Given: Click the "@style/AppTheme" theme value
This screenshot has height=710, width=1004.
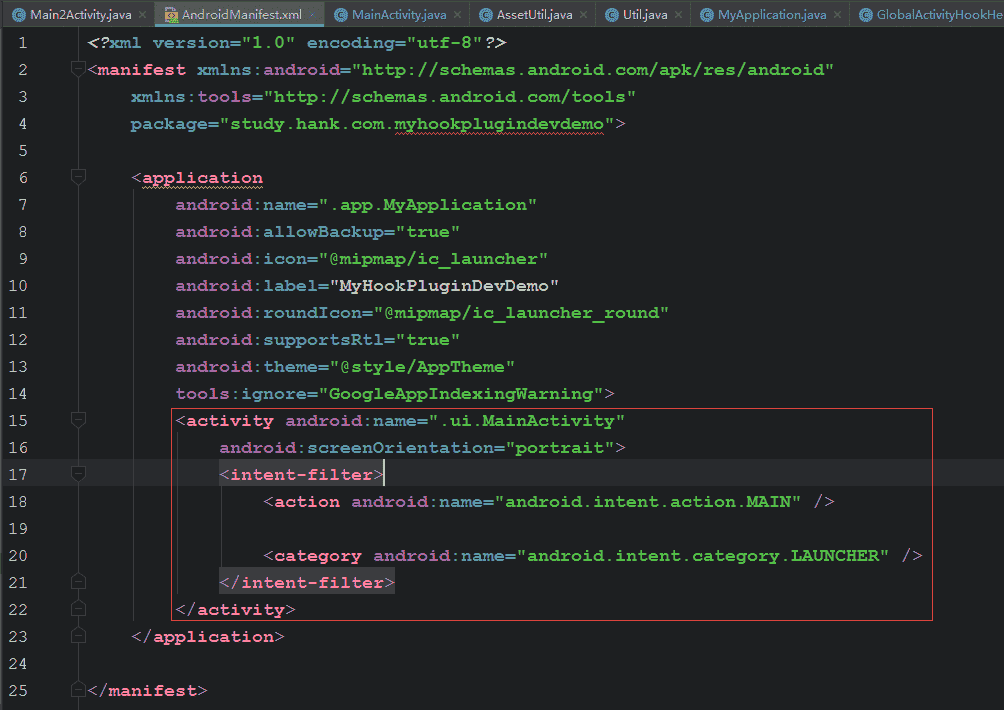Looking at the screenshot, I should (422, 367).
